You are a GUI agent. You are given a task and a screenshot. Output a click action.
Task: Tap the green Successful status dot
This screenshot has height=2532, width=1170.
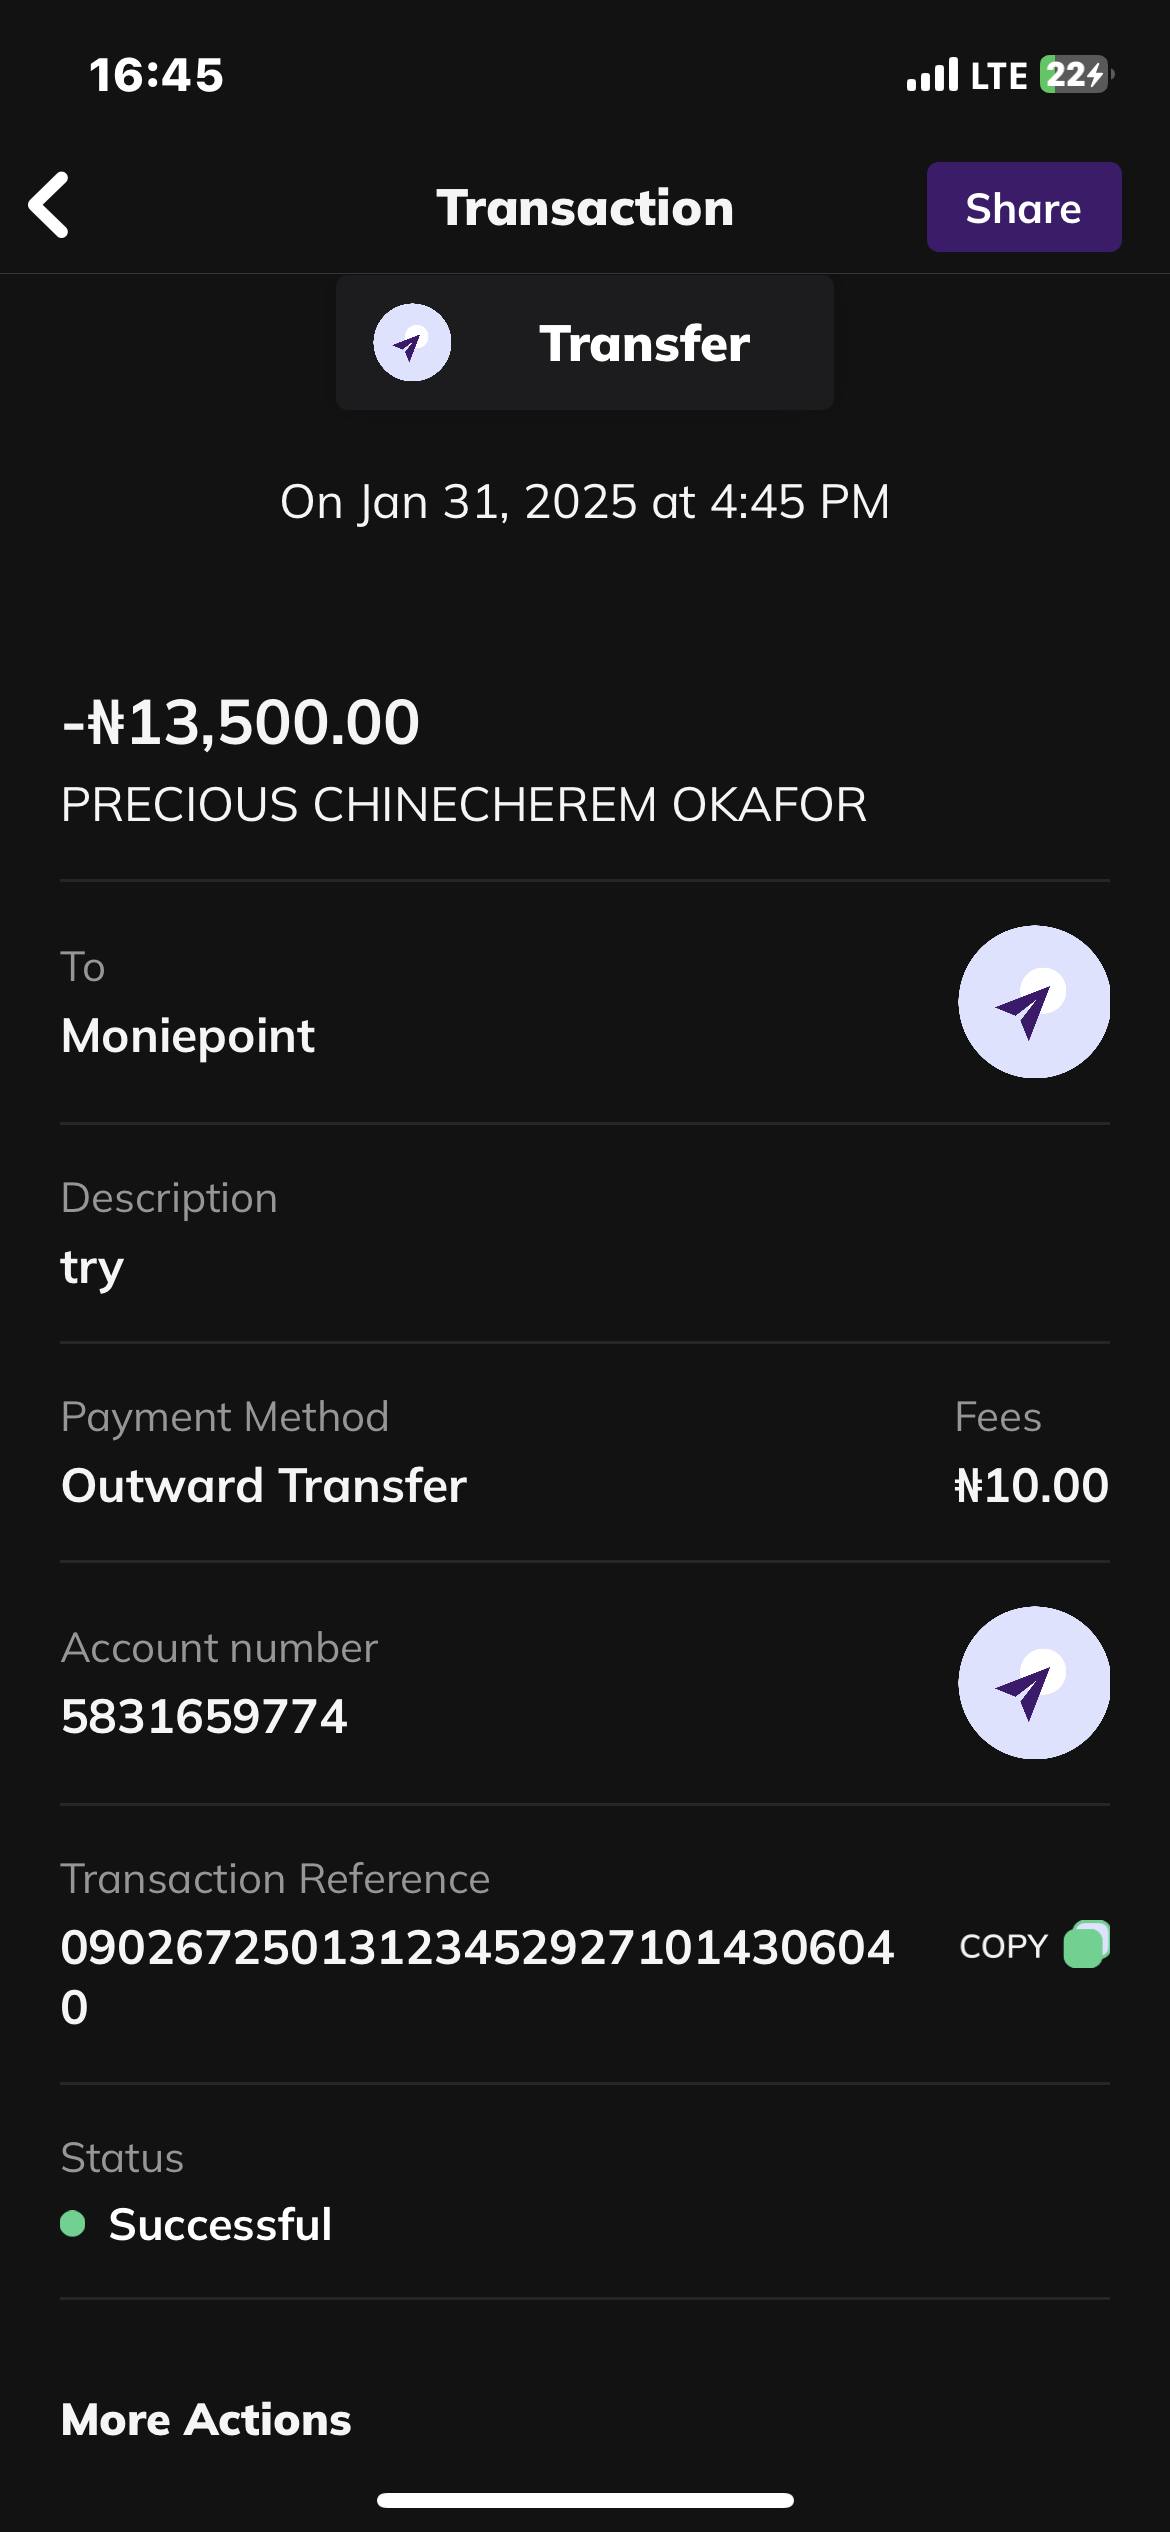coord(73,2224)
